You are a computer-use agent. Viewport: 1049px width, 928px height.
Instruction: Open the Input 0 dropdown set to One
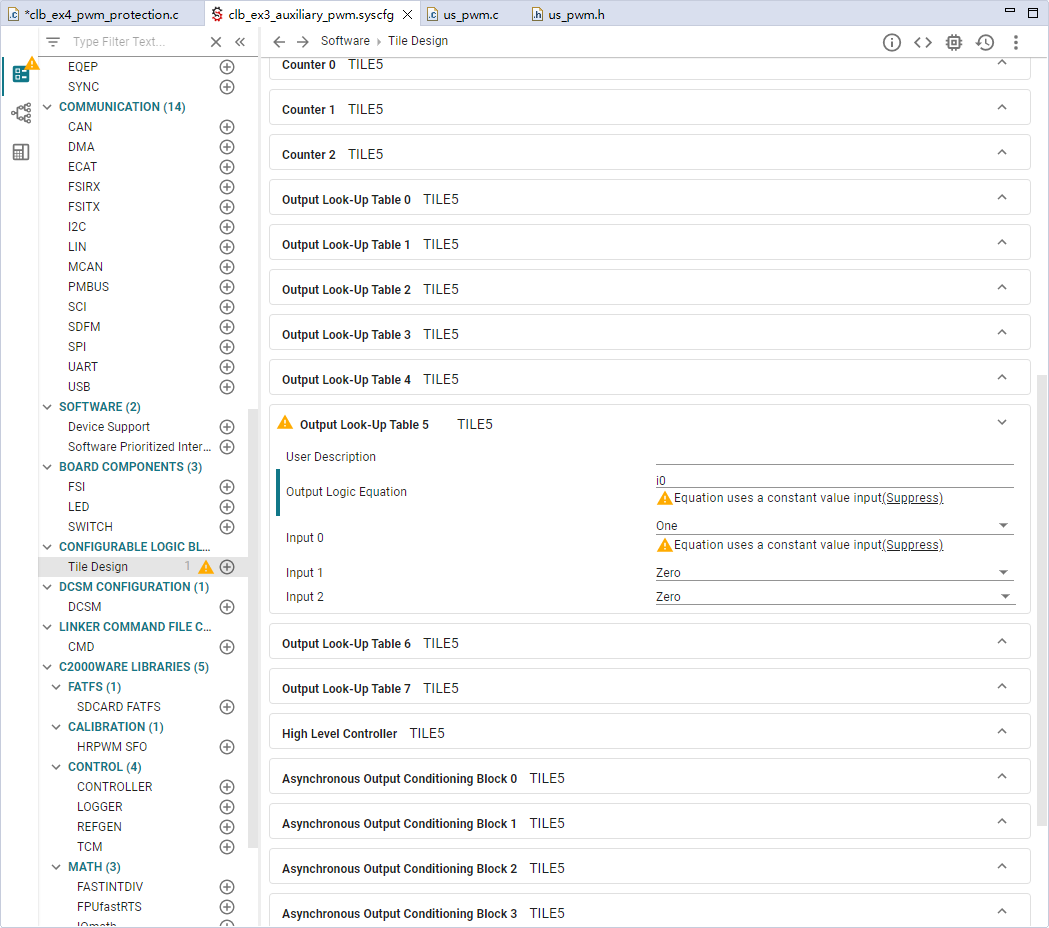[834, 526]
